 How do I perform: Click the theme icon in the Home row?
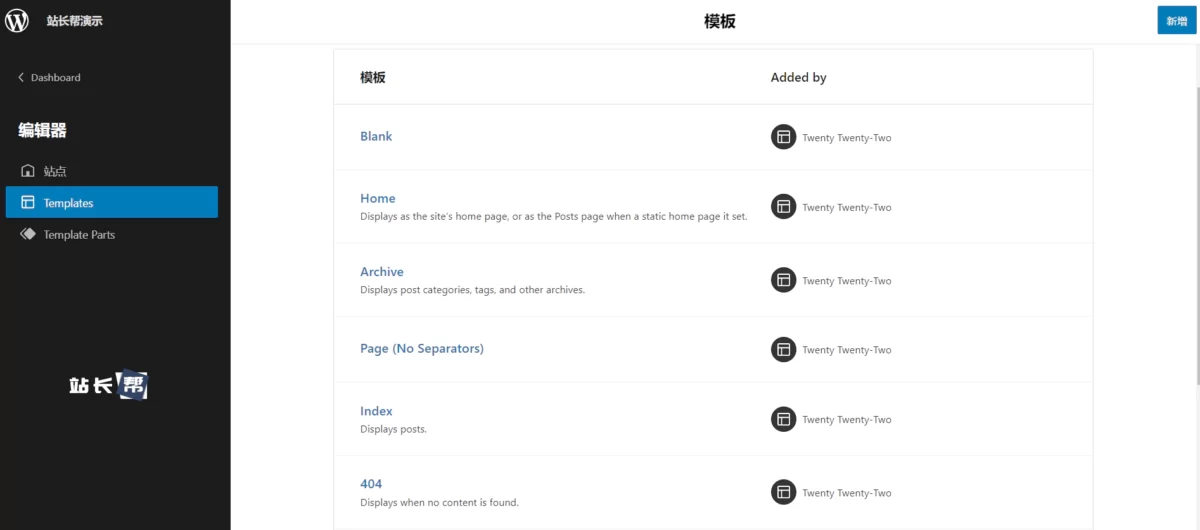coord(783,207)
